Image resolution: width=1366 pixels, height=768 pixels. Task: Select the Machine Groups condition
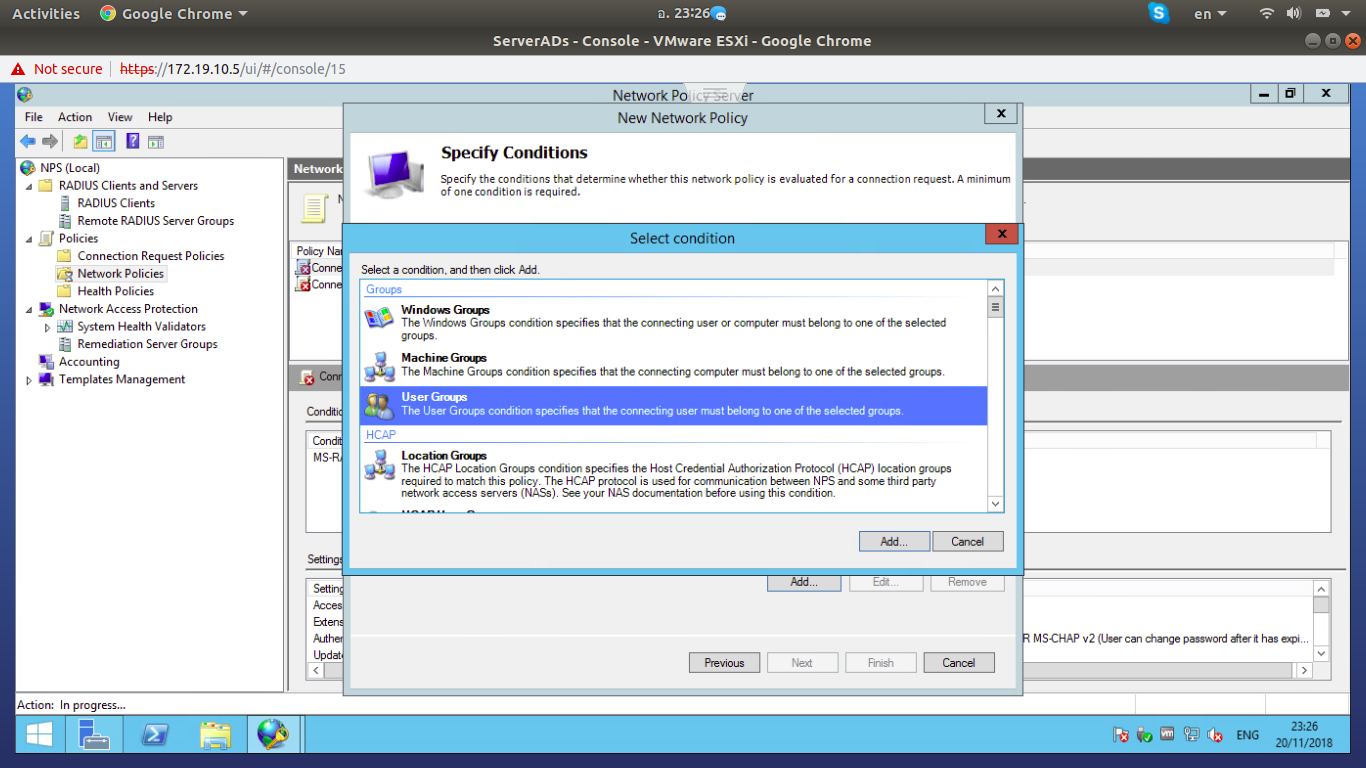tap(674, 365)
